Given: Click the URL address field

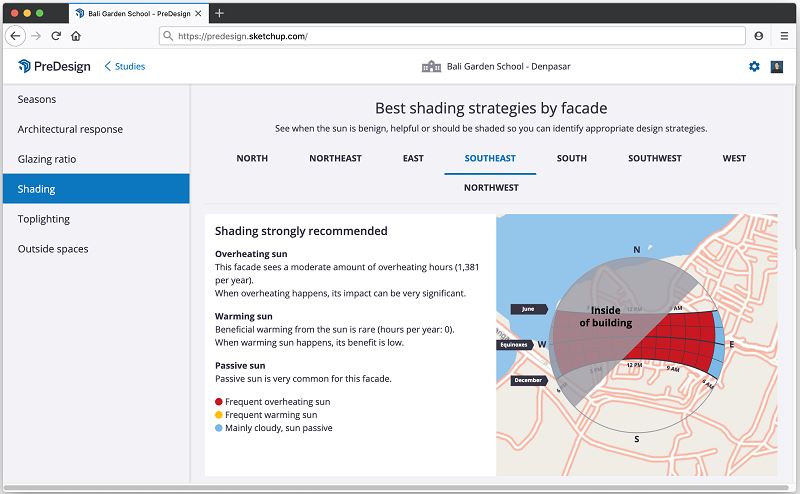Looking at the screenshot, I should click(452, 36).
